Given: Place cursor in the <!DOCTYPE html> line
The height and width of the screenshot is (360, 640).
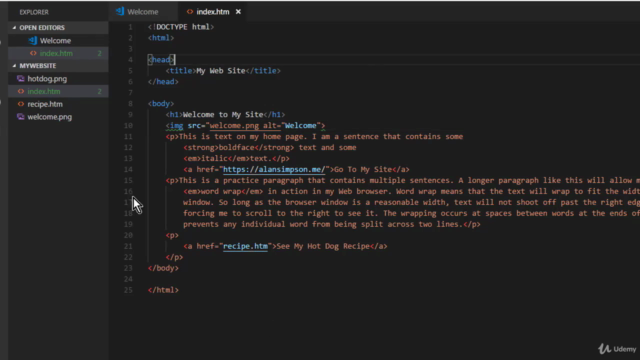Looking at the screenshot, I should [x=181, y=27].
